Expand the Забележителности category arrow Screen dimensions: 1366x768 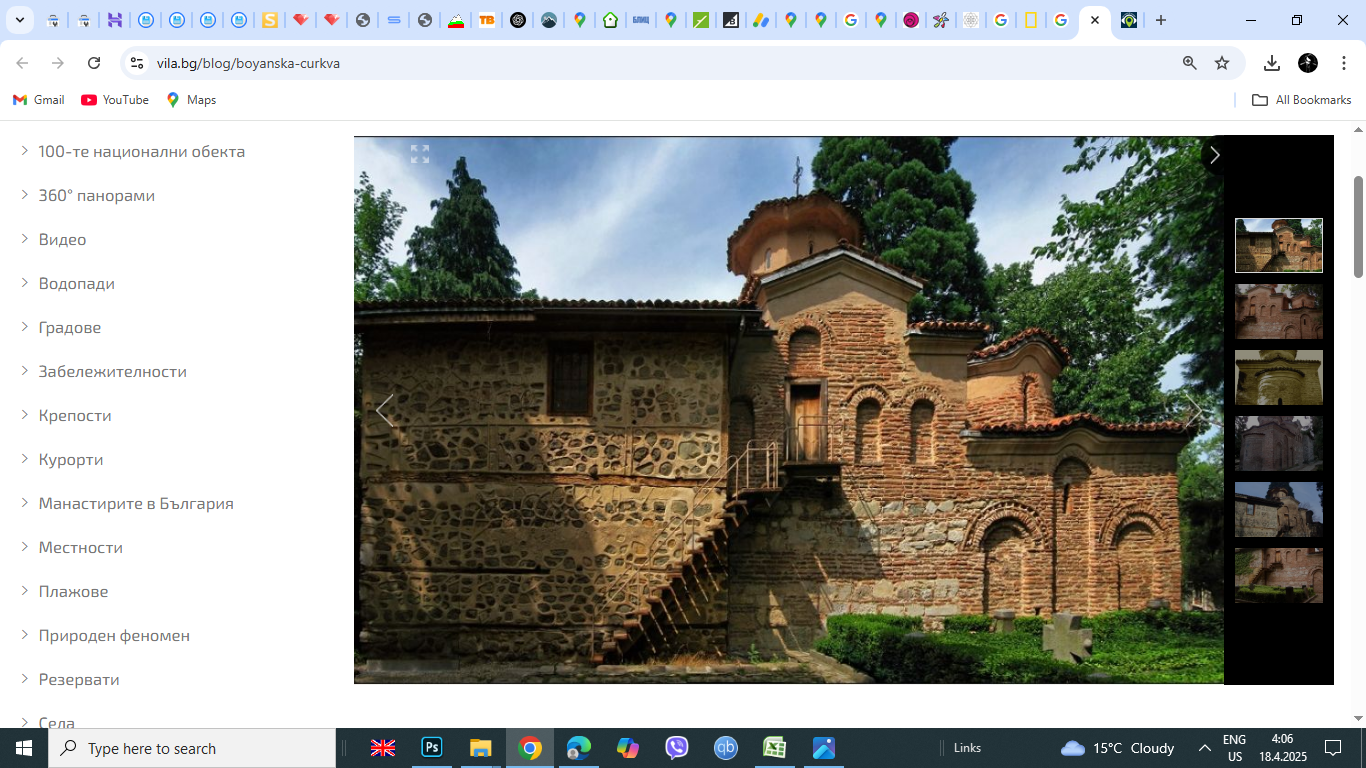(x=25, y=371)
